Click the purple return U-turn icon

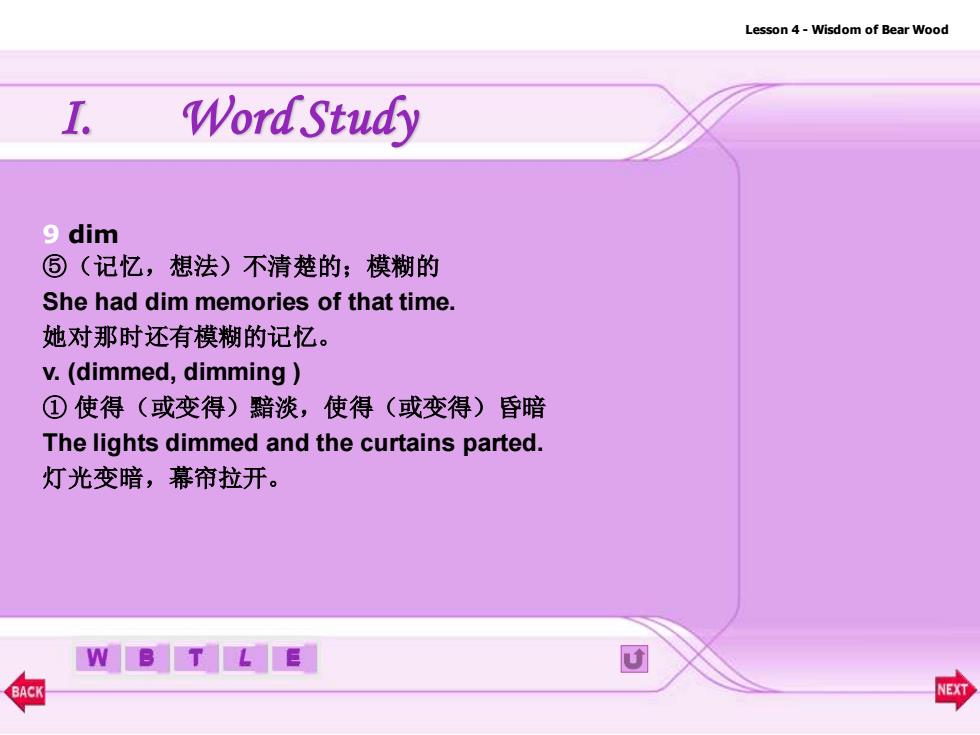tap(634, 659)
